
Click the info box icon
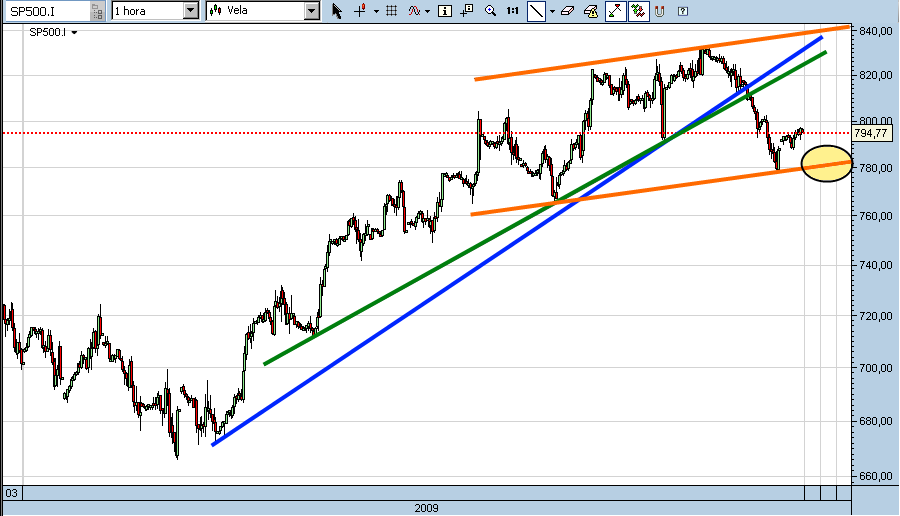tap(445, 11)
